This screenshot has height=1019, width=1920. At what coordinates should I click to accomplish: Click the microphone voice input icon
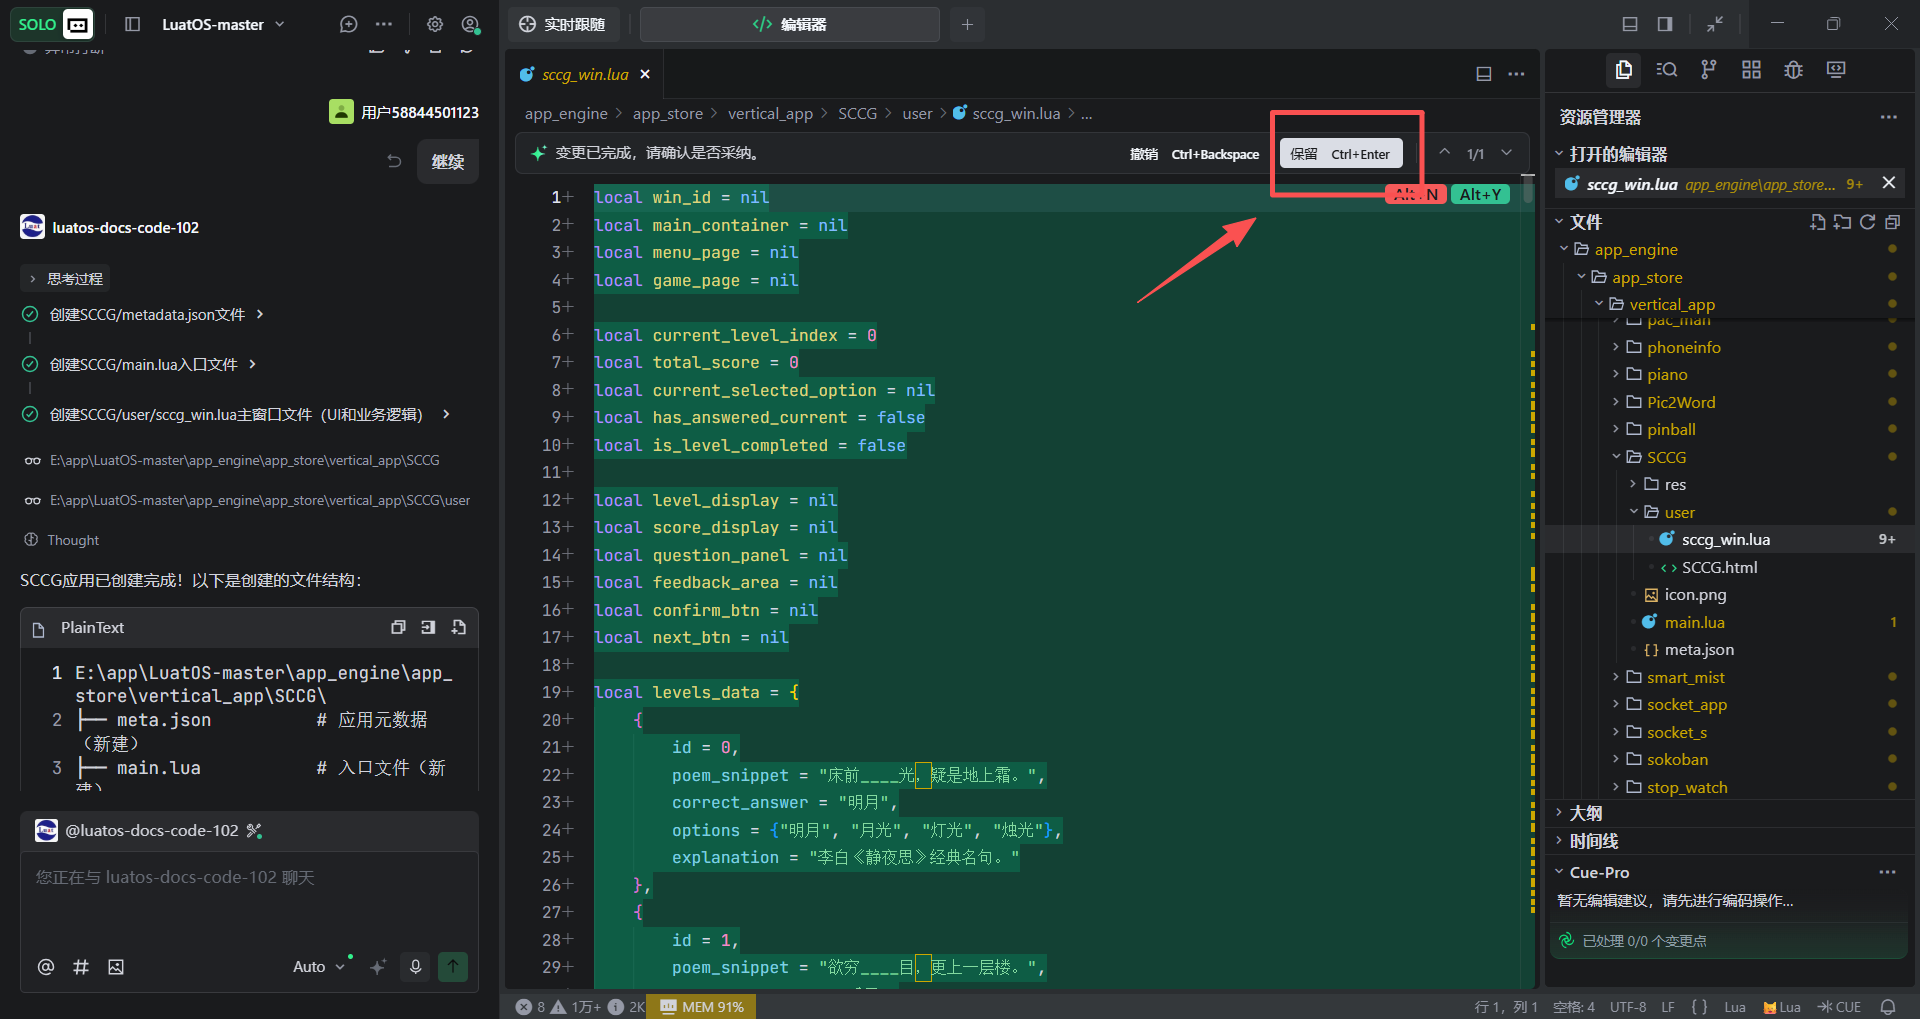[x=415, y=966]
